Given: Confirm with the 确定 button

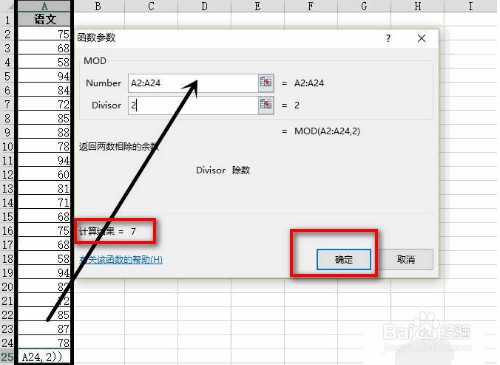Looking at the screenshot, I should [x=343, y=259].
